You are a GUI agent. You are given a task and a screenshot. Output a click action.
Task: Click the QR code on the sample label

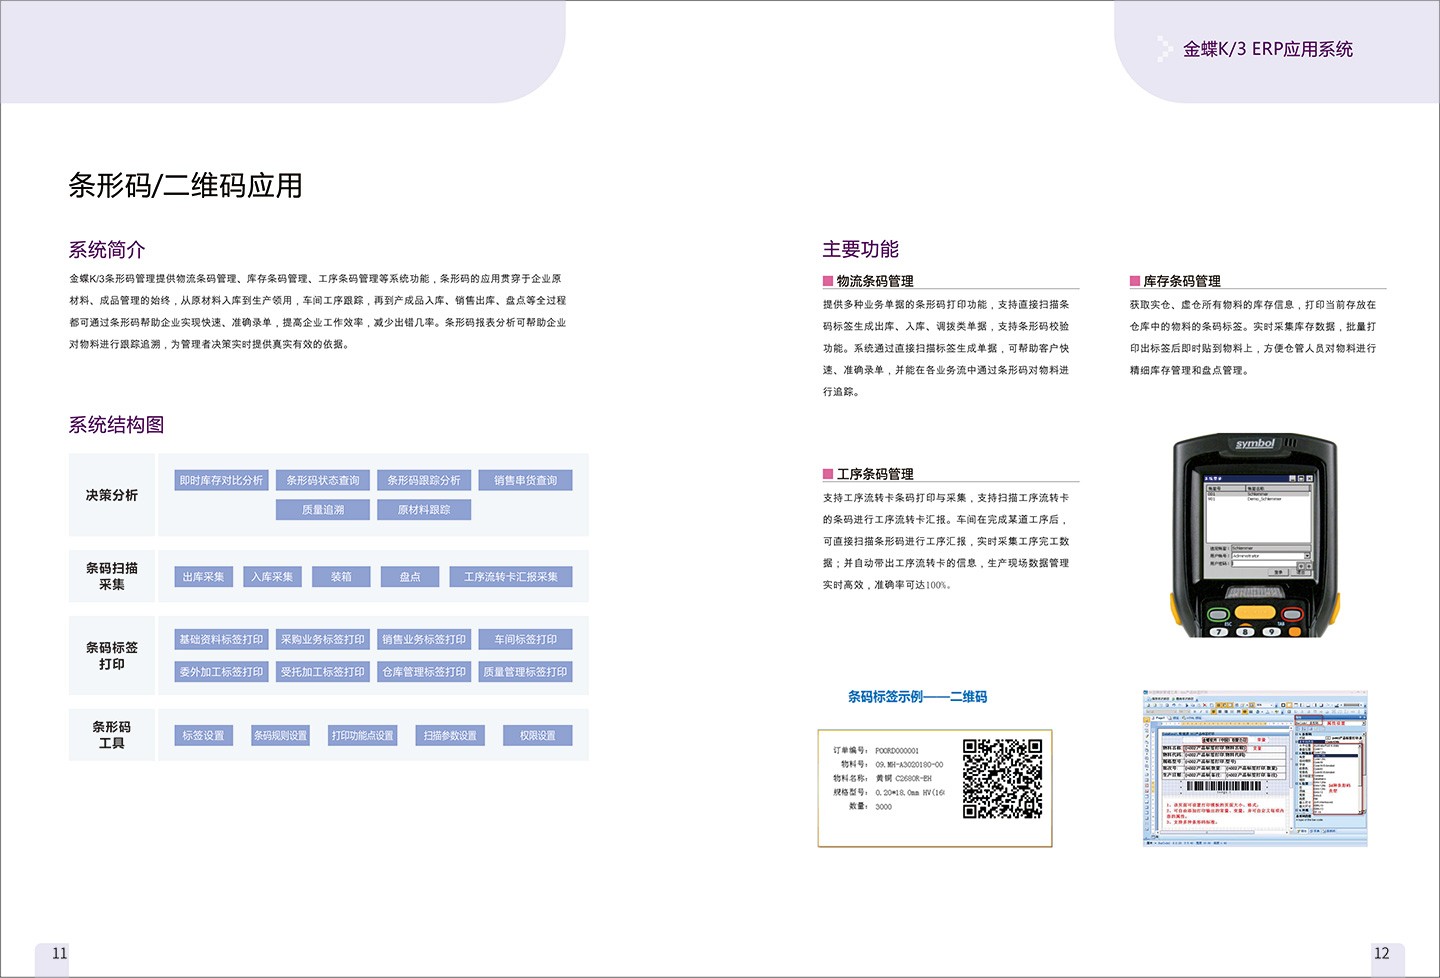[1002, 779]
